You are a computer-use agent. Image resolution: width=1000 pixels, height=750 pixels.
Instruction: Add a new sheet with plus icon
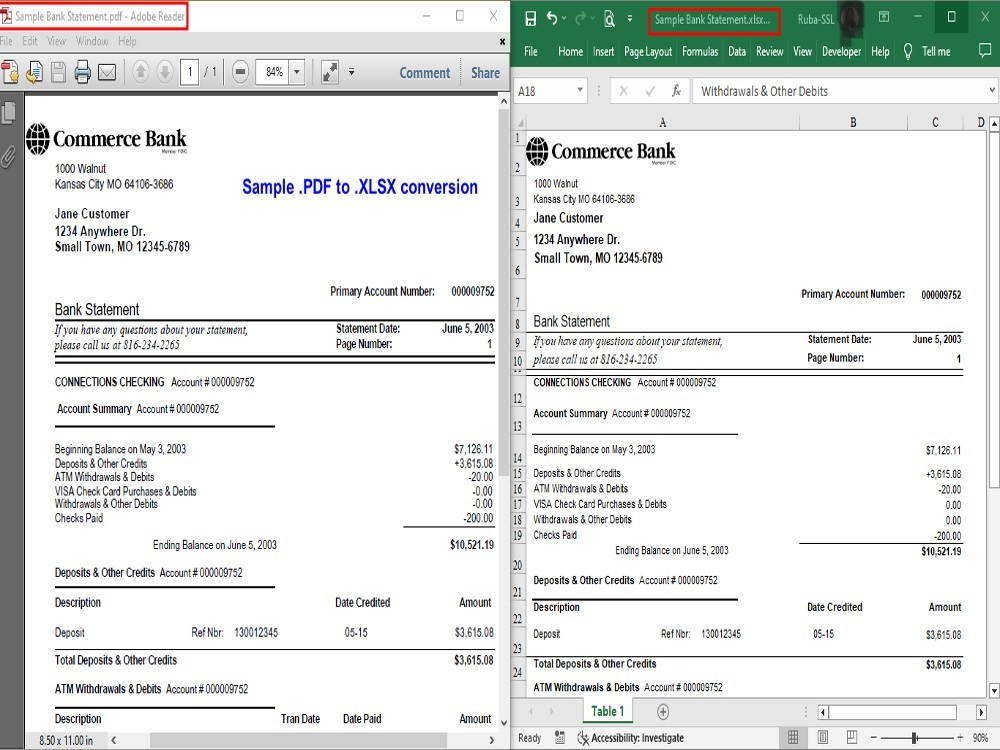(x=663, y=711)
